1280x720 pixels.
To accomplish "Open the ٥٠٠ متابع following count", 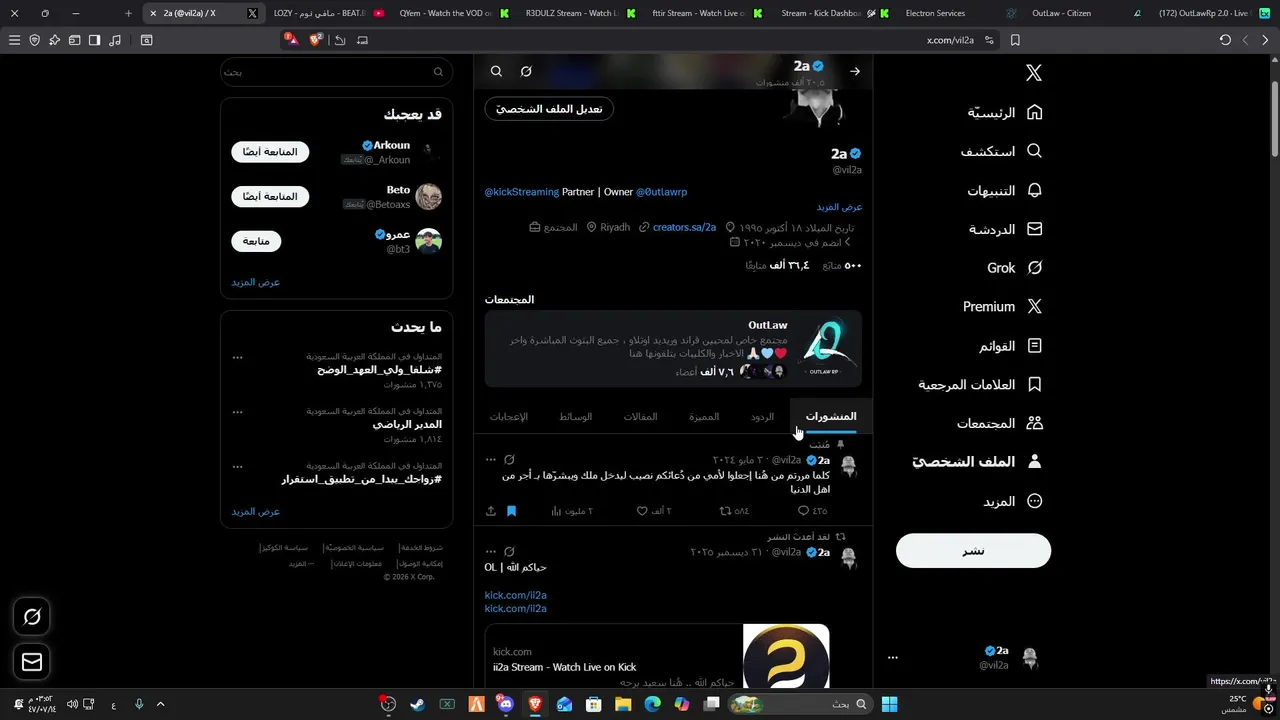I will (x=842, y=266).
